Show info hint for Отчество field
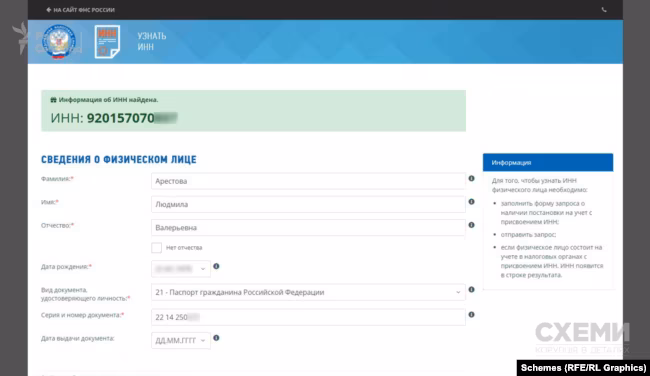650x376 pixels. 471,225
